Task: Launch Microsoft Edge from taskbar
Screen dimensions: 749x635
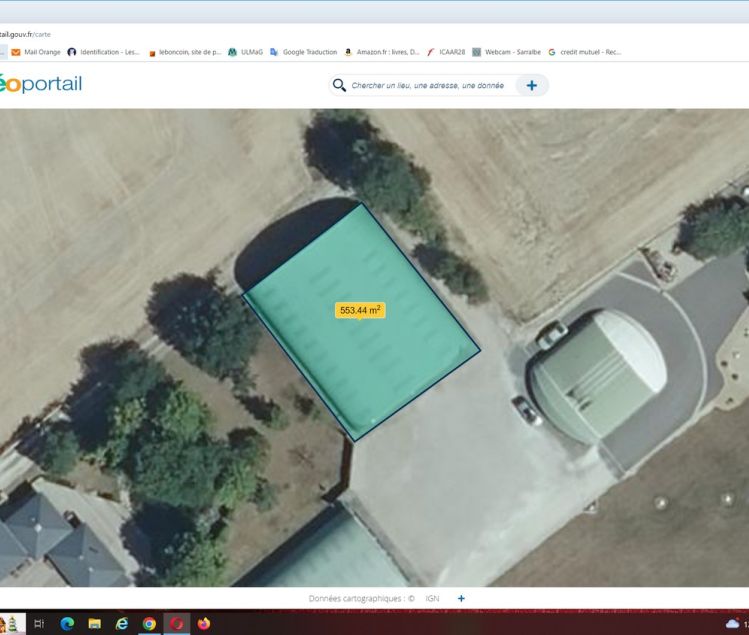Action: [x=67, y=624]
